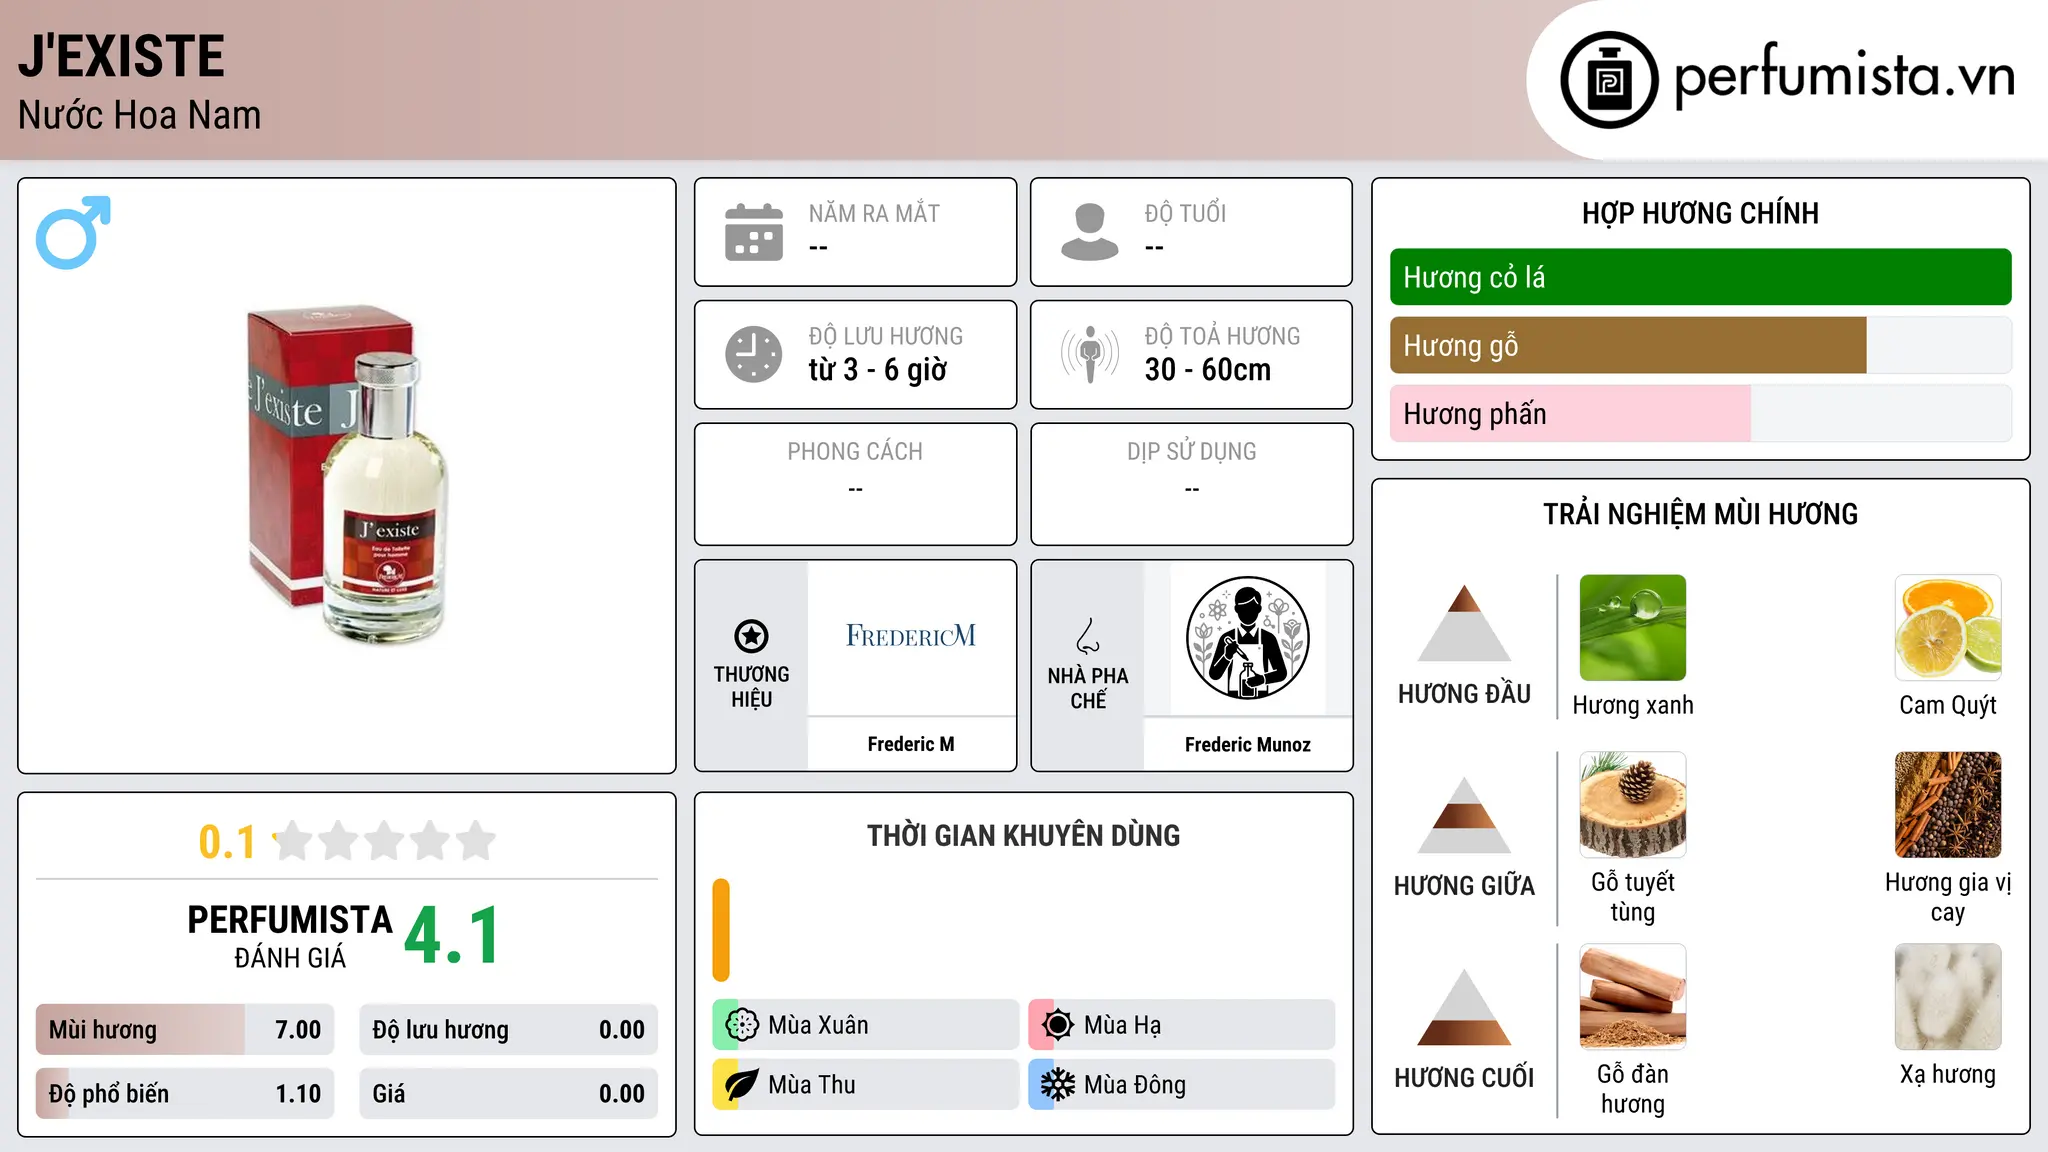Click the '30 - 60cm' sillage value

[x=1208, y=370]
